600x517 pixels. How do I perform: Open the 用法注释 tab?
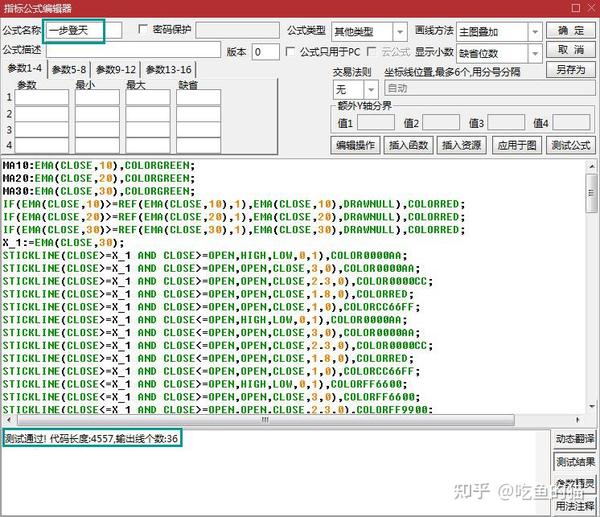[575, 506]
